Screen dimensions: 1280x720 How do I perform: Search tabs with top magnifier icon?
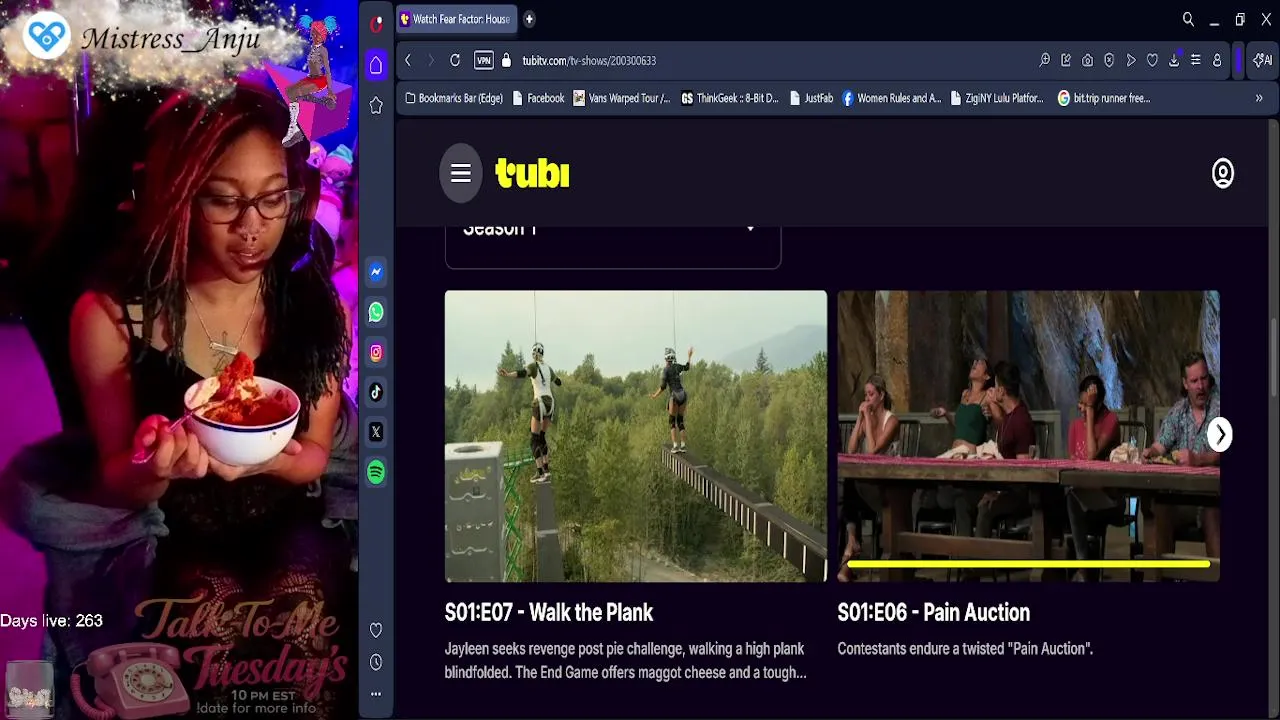click(1188, 19)
